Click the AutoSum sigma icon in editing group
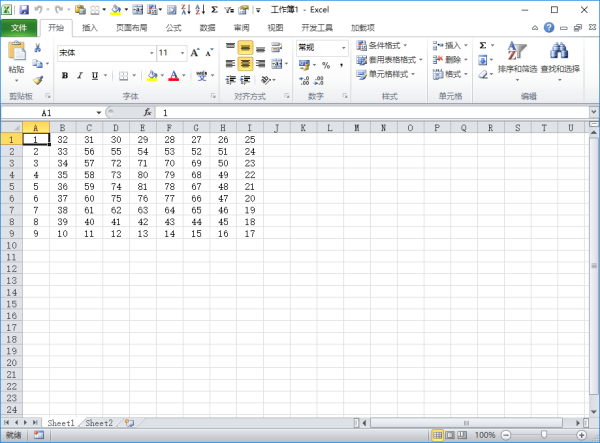 (483, 45)
